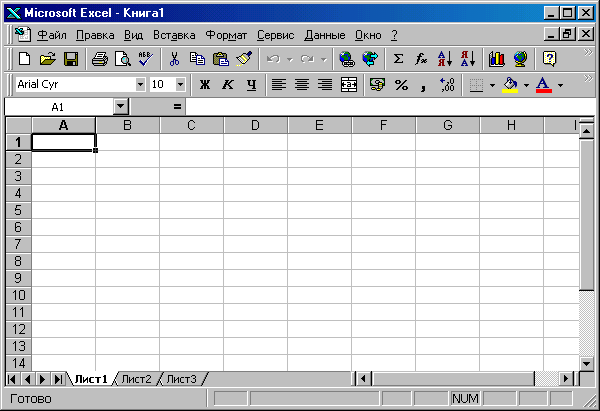This screenshot has height=411, width=600.
Task: Sort ascending with the А-Я icon
Action: coord(445,59)
